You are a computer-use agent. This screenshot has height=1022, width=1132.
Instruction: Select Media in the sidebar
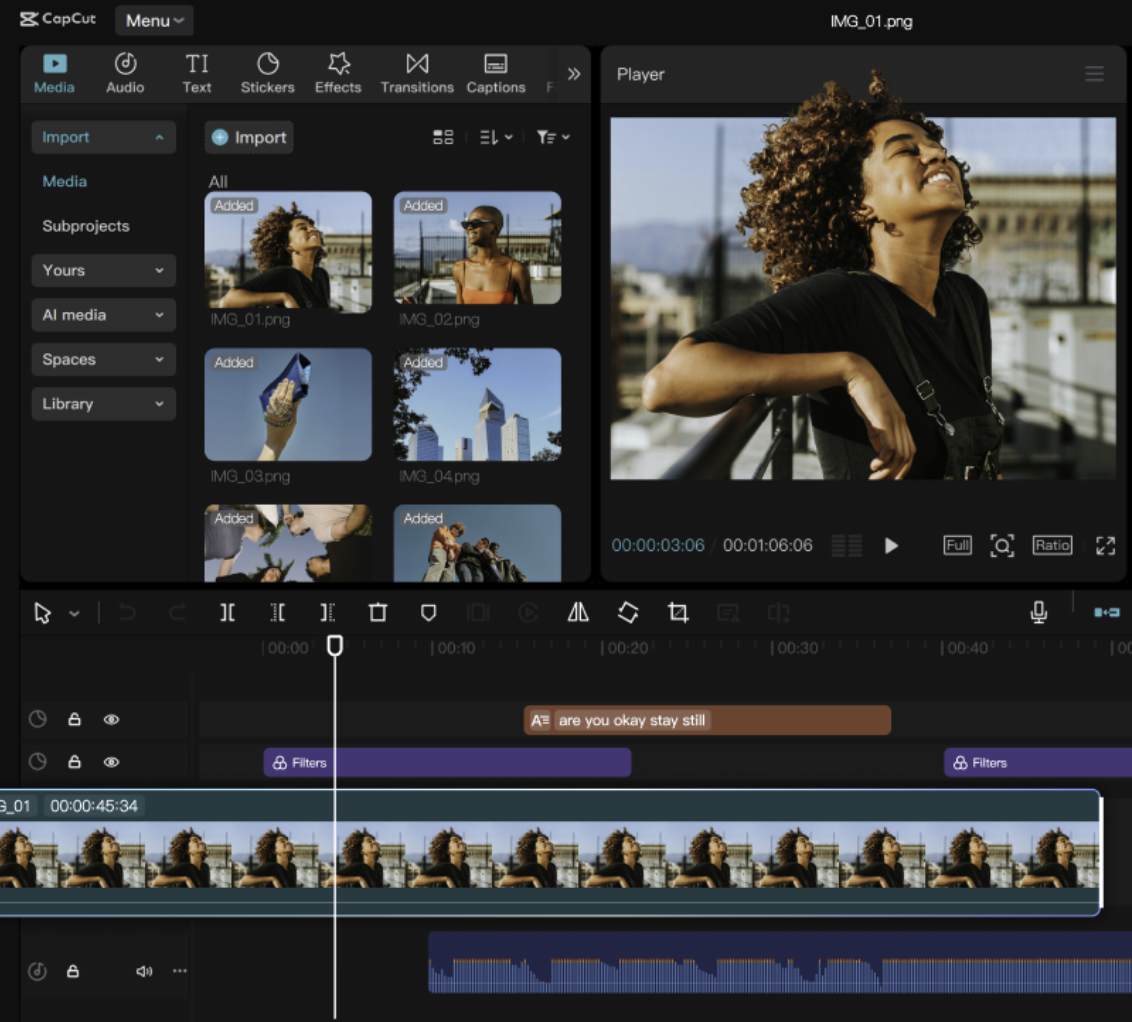click(x=64, y=181)
